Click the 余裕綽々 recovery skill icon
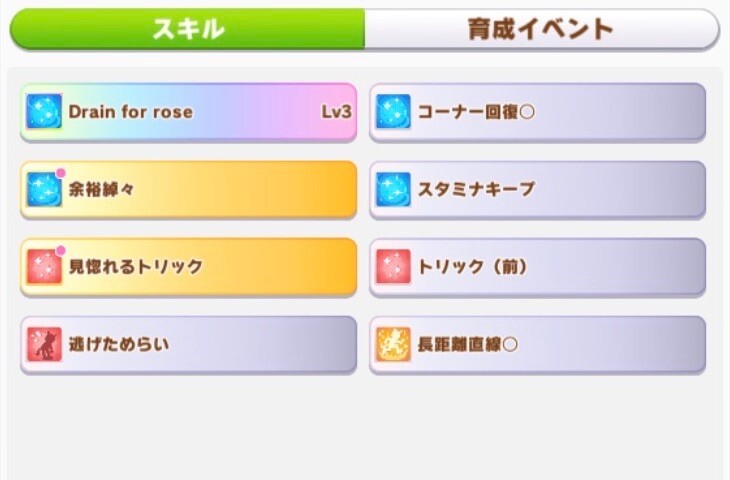Viewport: 730px width, 480px height. [44, 189]
